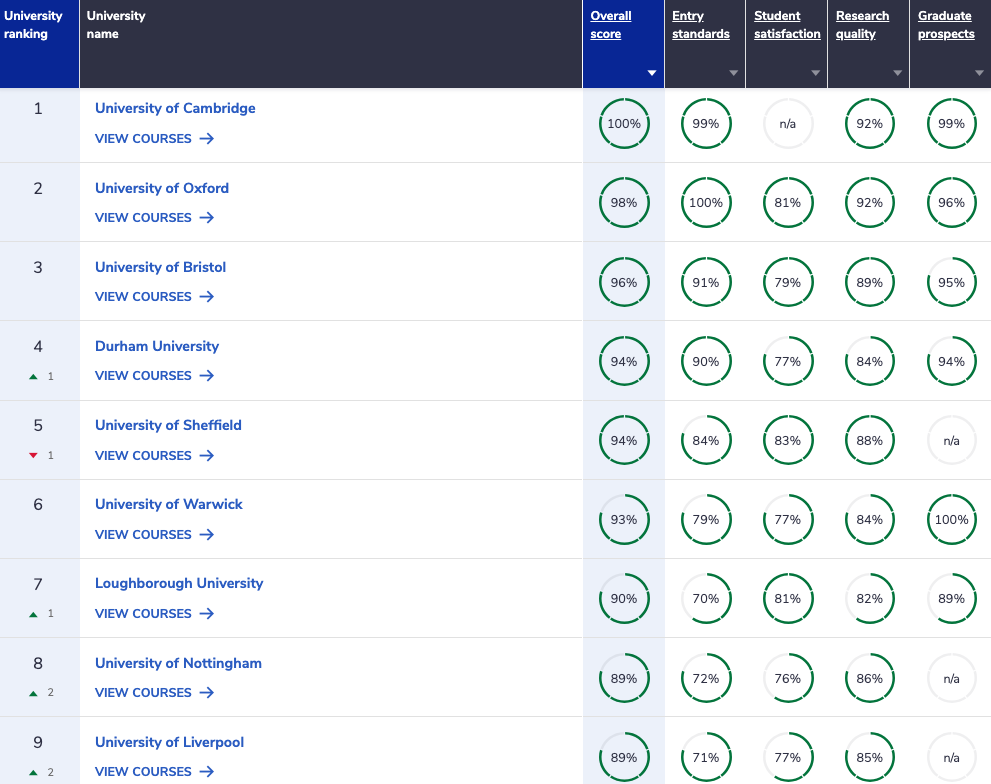This screenshot has height=784, width=991.
Task: Click Loughborough 82% research quality ring
Action: click(870, 598)
